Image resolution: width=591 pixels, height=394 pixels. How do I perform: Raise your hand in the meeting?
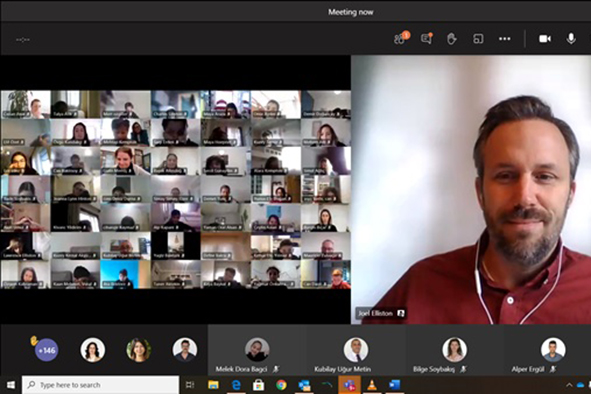pyautogui.click(x=452, y=38)
